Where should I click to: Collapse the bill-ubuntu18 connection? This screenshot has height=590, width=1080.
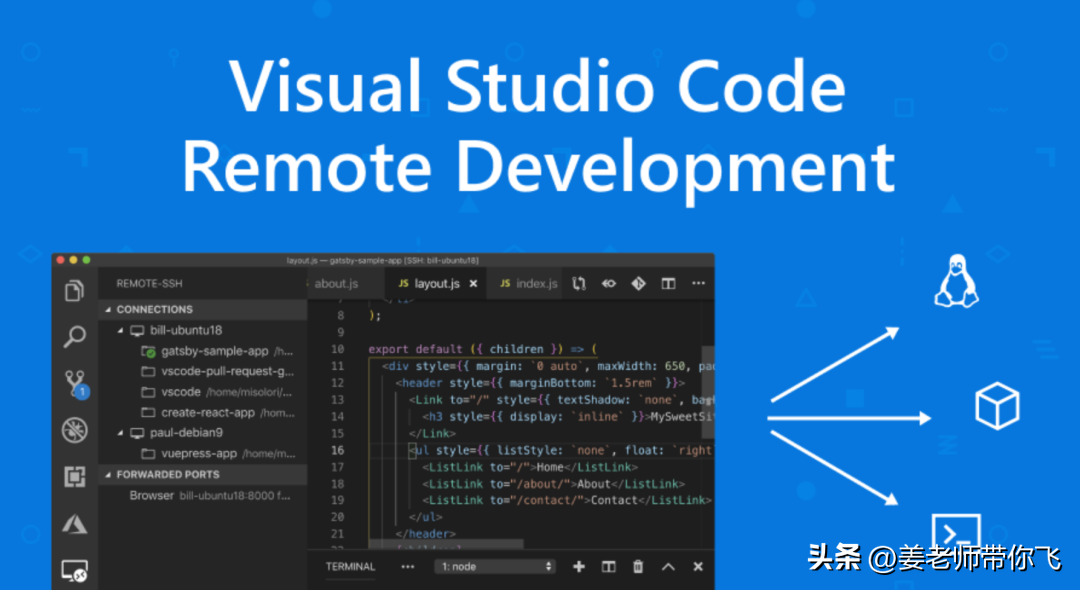click(122, 330)
